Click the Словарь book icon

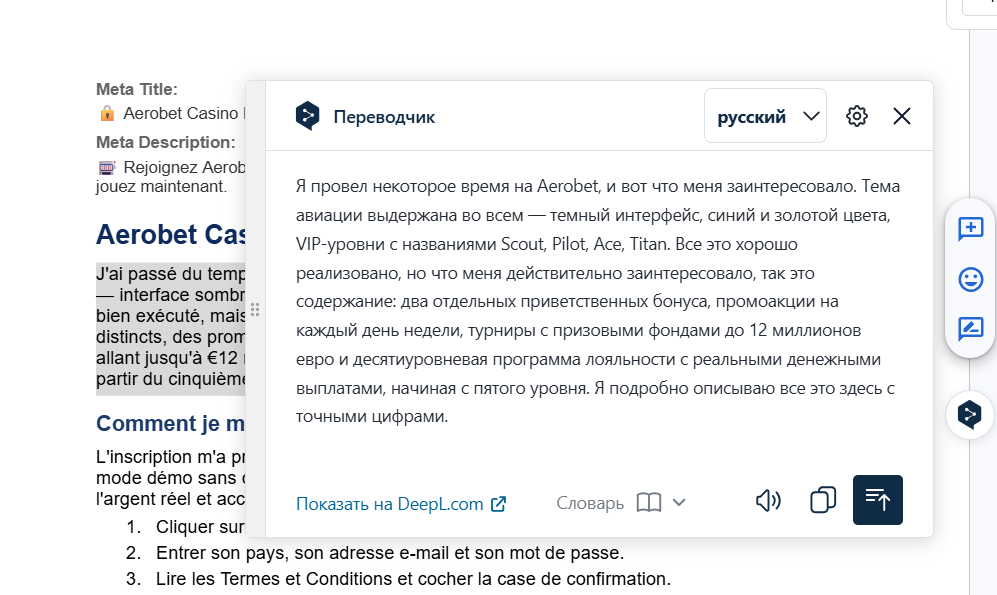[x=649, y=503]
